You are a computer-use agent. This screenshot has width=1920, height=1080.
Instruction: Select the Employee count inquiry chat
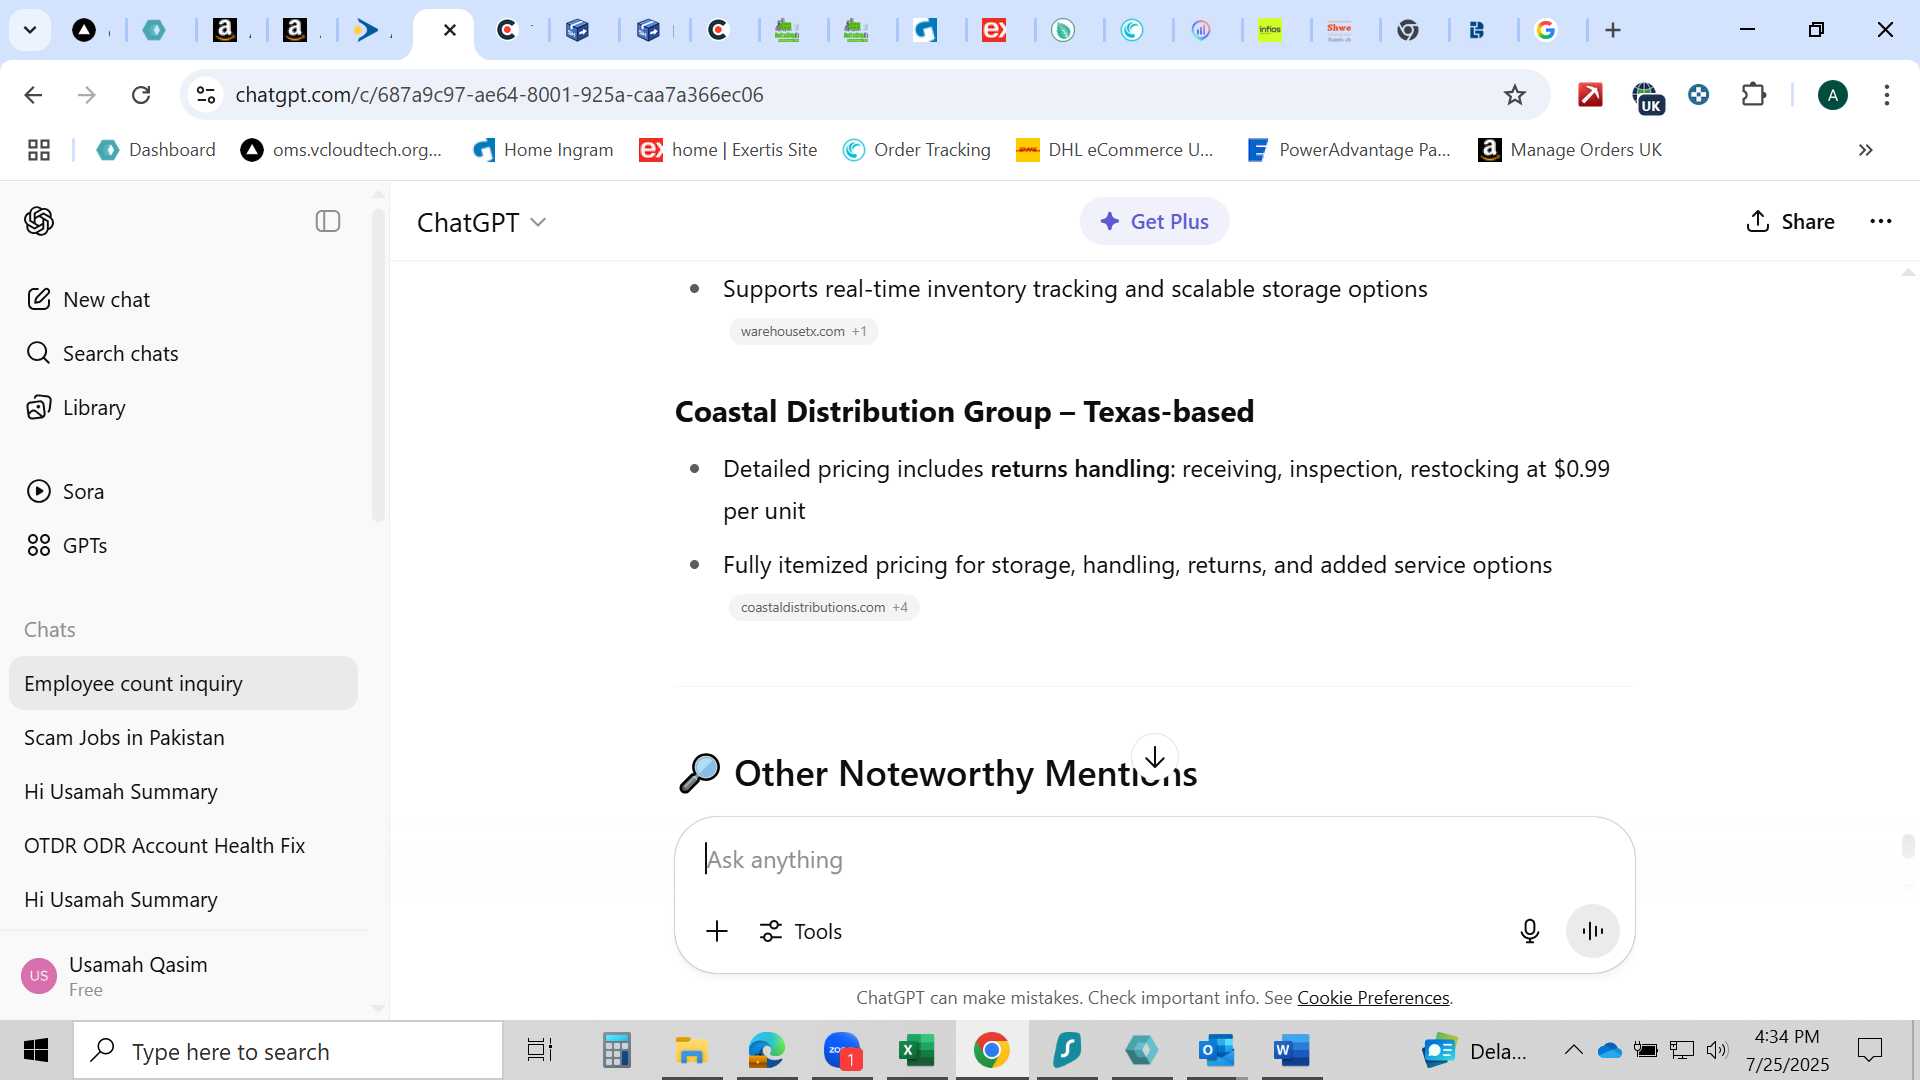click(x=183, y=683)
